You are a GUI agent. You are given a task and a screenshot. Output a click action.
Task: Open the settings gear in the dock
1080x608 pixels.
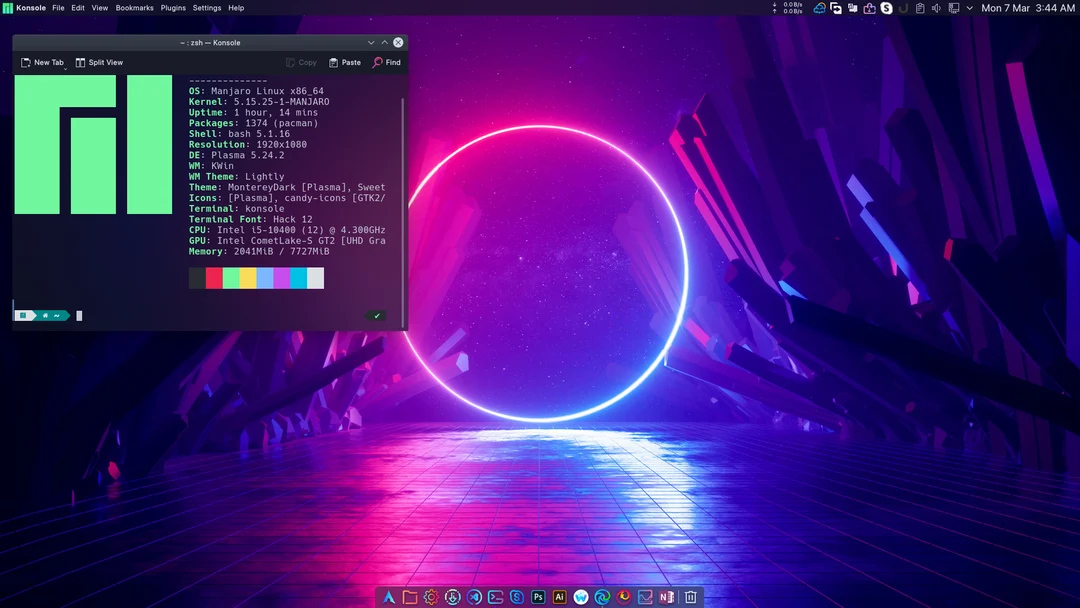tap(430, 596)
